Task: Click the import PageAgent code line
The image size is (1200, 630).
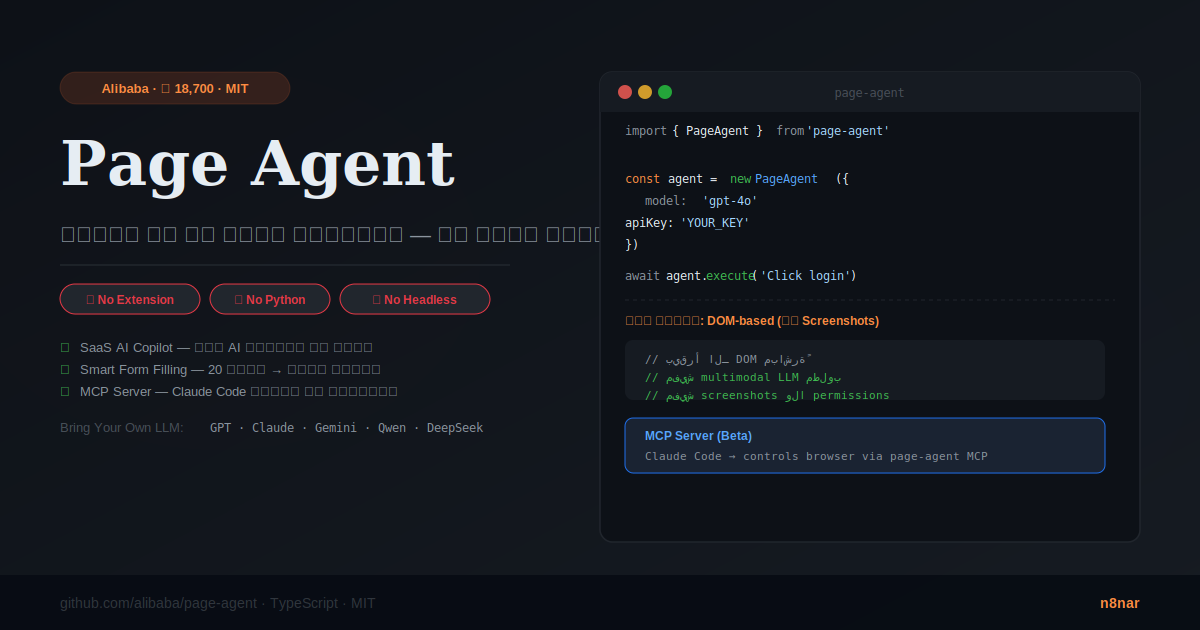Action: [757, 130]
